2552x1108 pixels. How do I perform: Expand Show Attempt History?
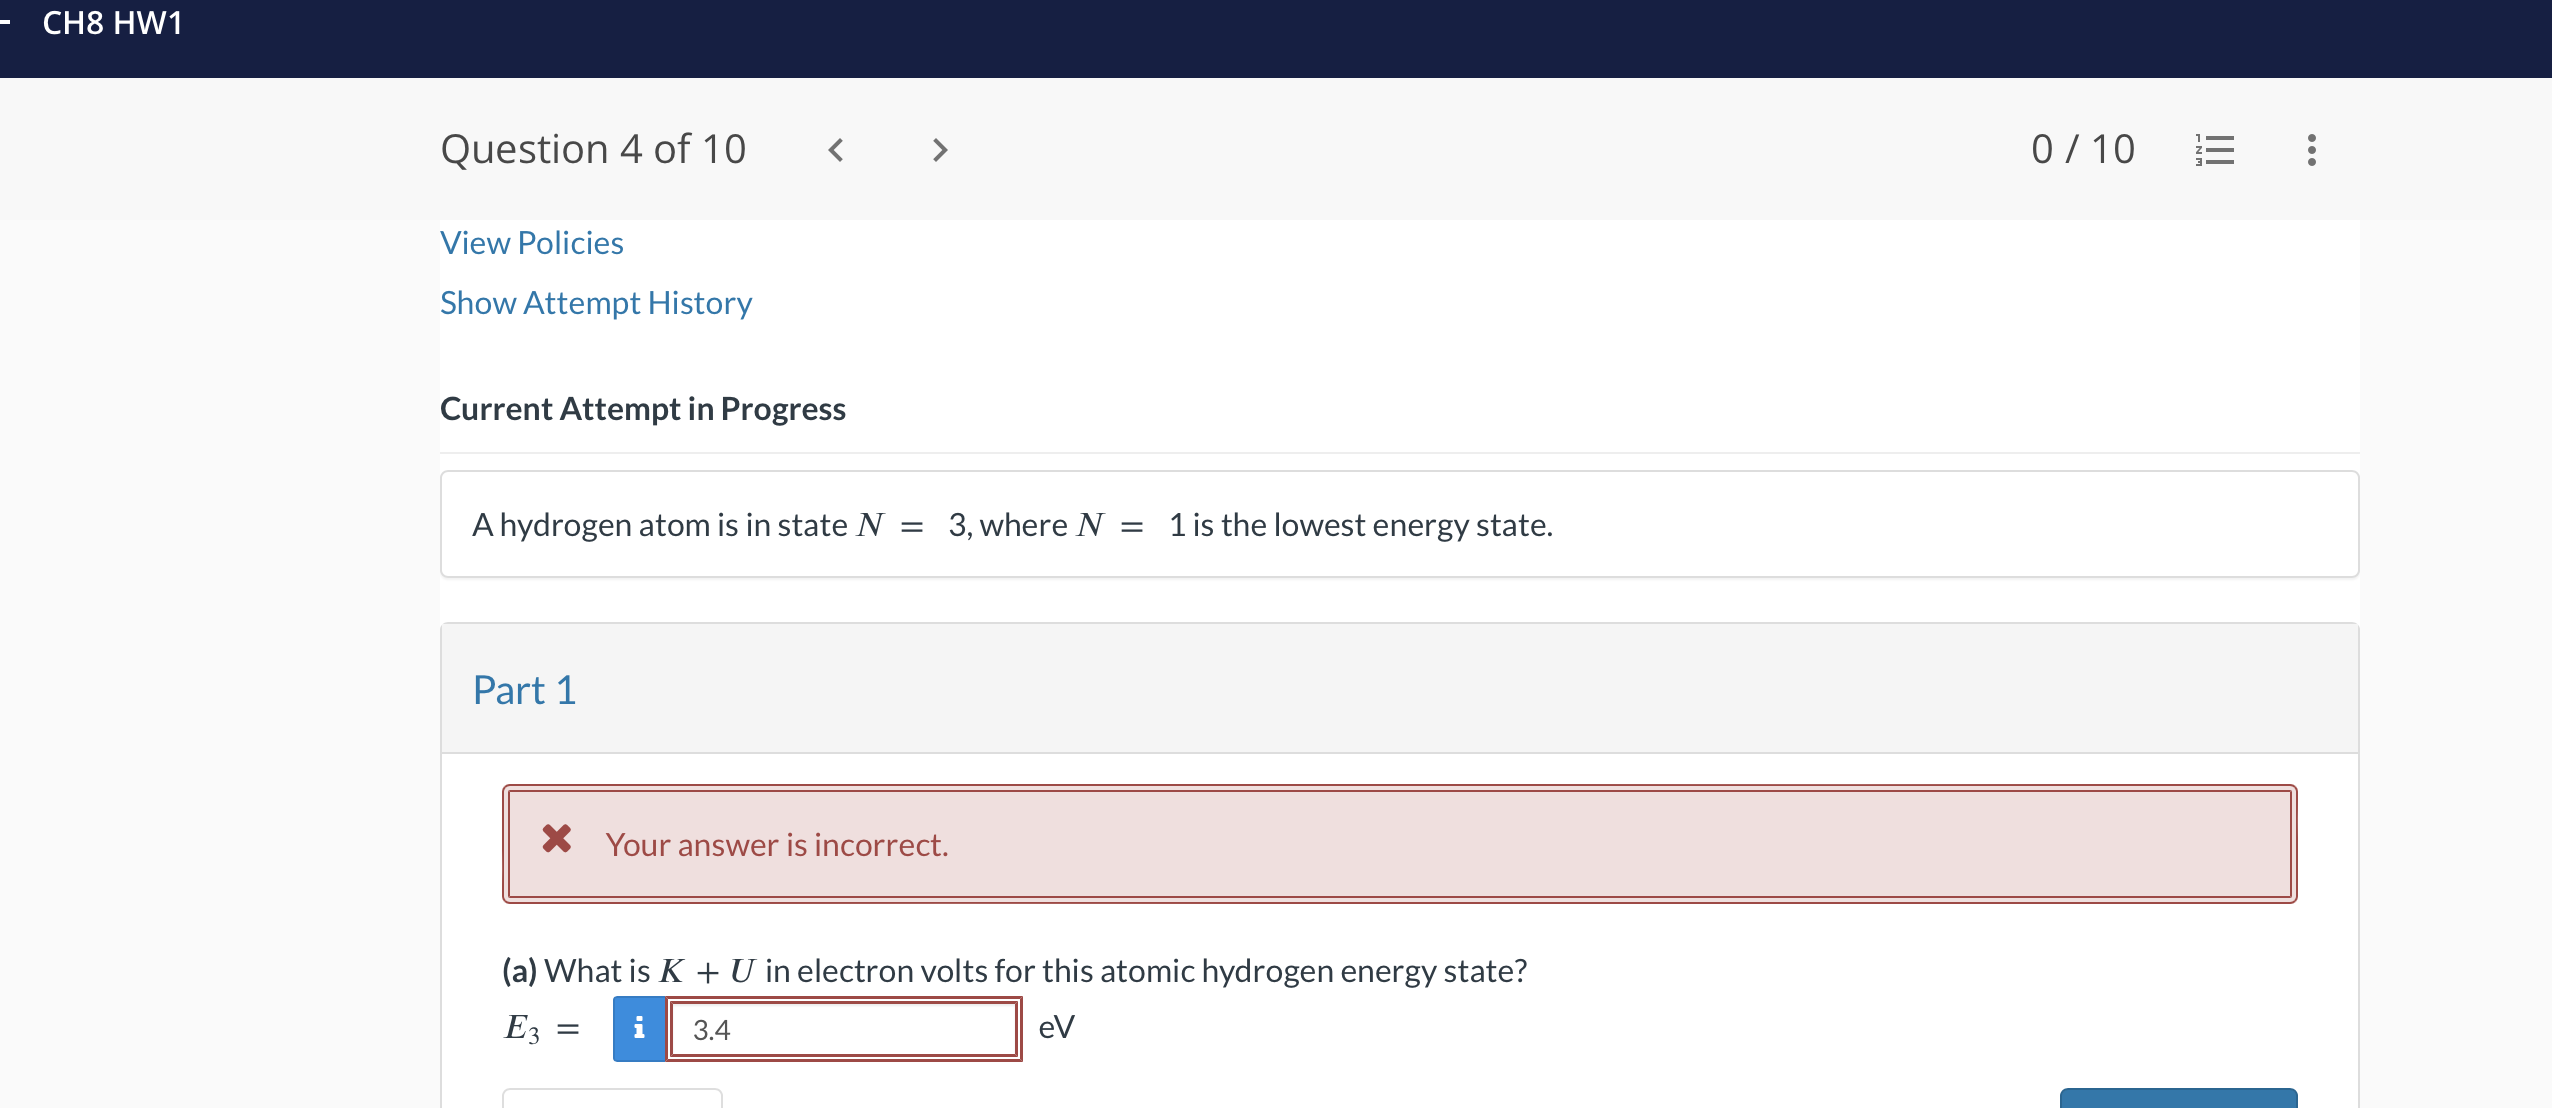tap(596, 302)
